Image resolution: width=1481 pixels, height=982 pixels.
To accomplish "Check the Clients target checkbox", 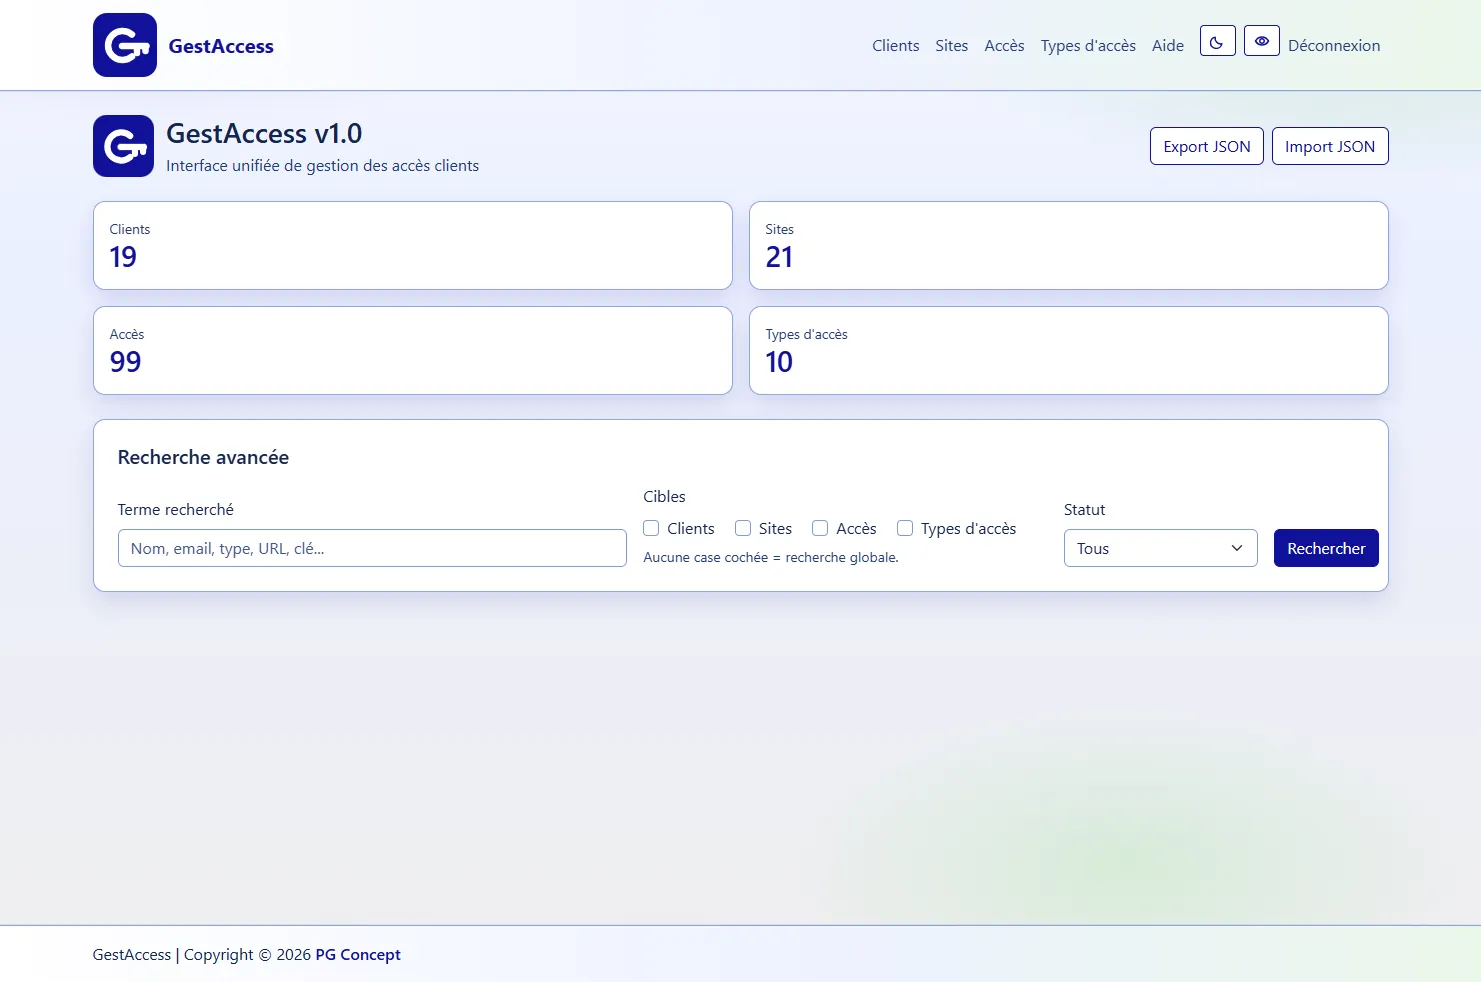I will [651, 528].
